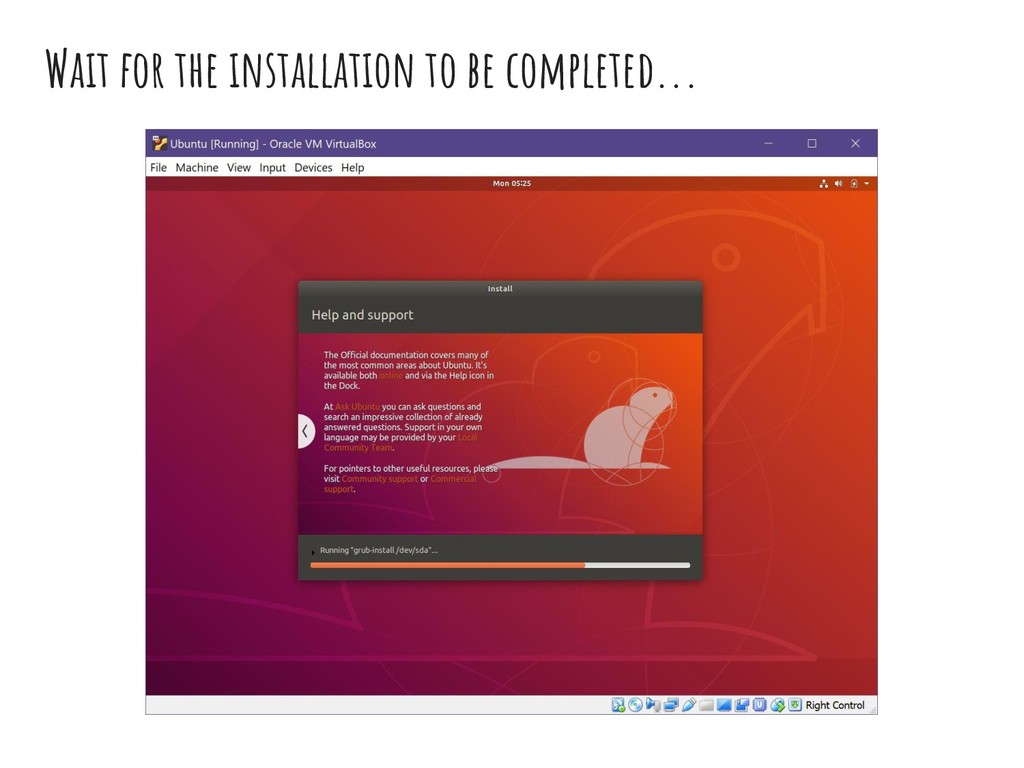Click the USB devices status icon
The height and width of the screenshot is (768, 1024).
(688, 705)
